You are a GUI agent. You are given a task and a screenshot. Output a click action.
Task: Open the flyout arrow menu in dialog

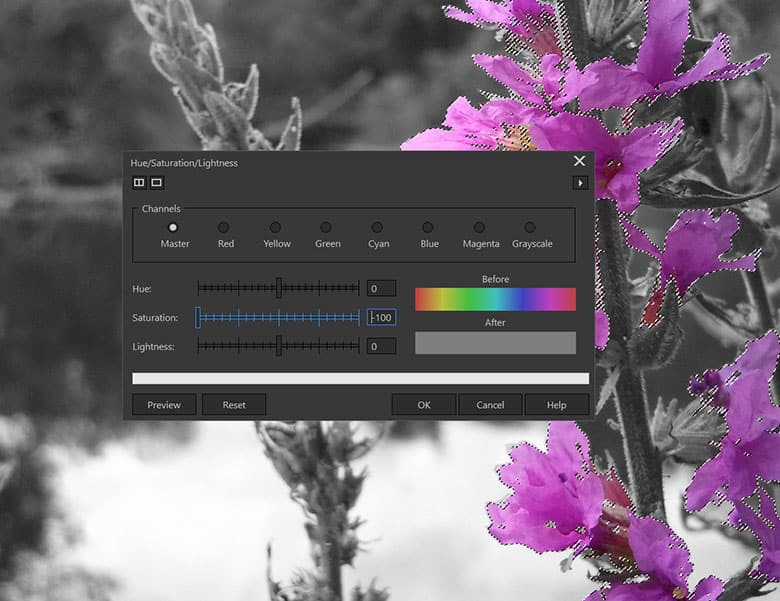coord(579,183)
